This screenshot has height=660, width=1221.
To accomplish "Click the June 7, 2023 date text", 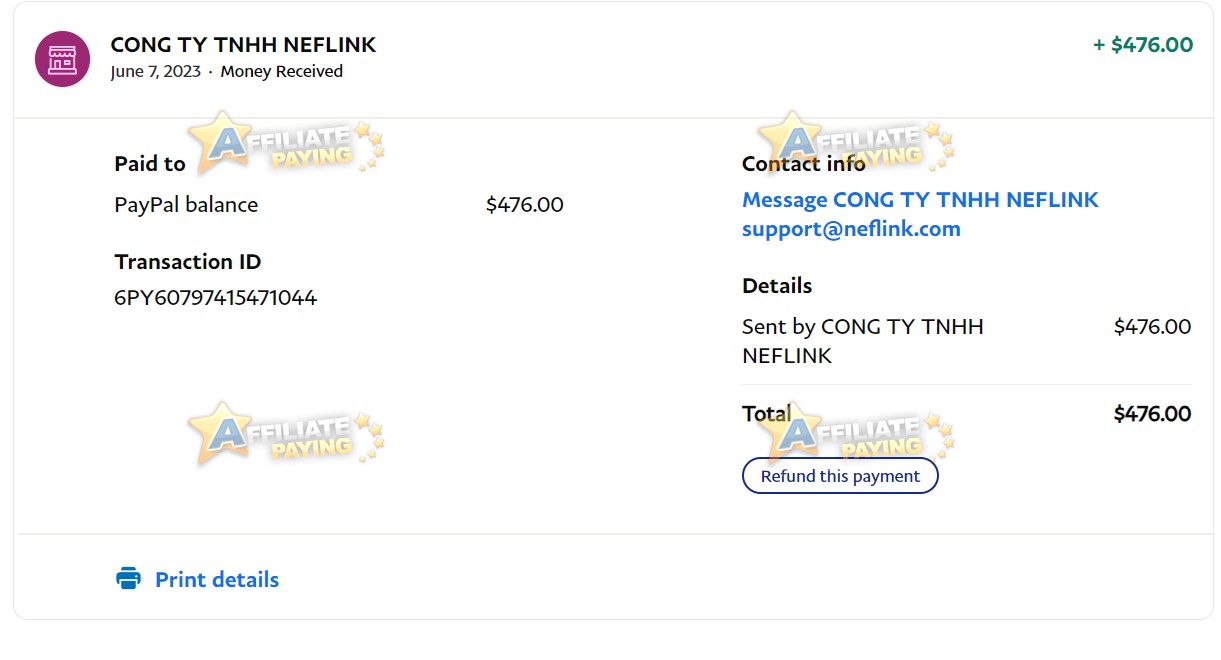I will 155,72.
